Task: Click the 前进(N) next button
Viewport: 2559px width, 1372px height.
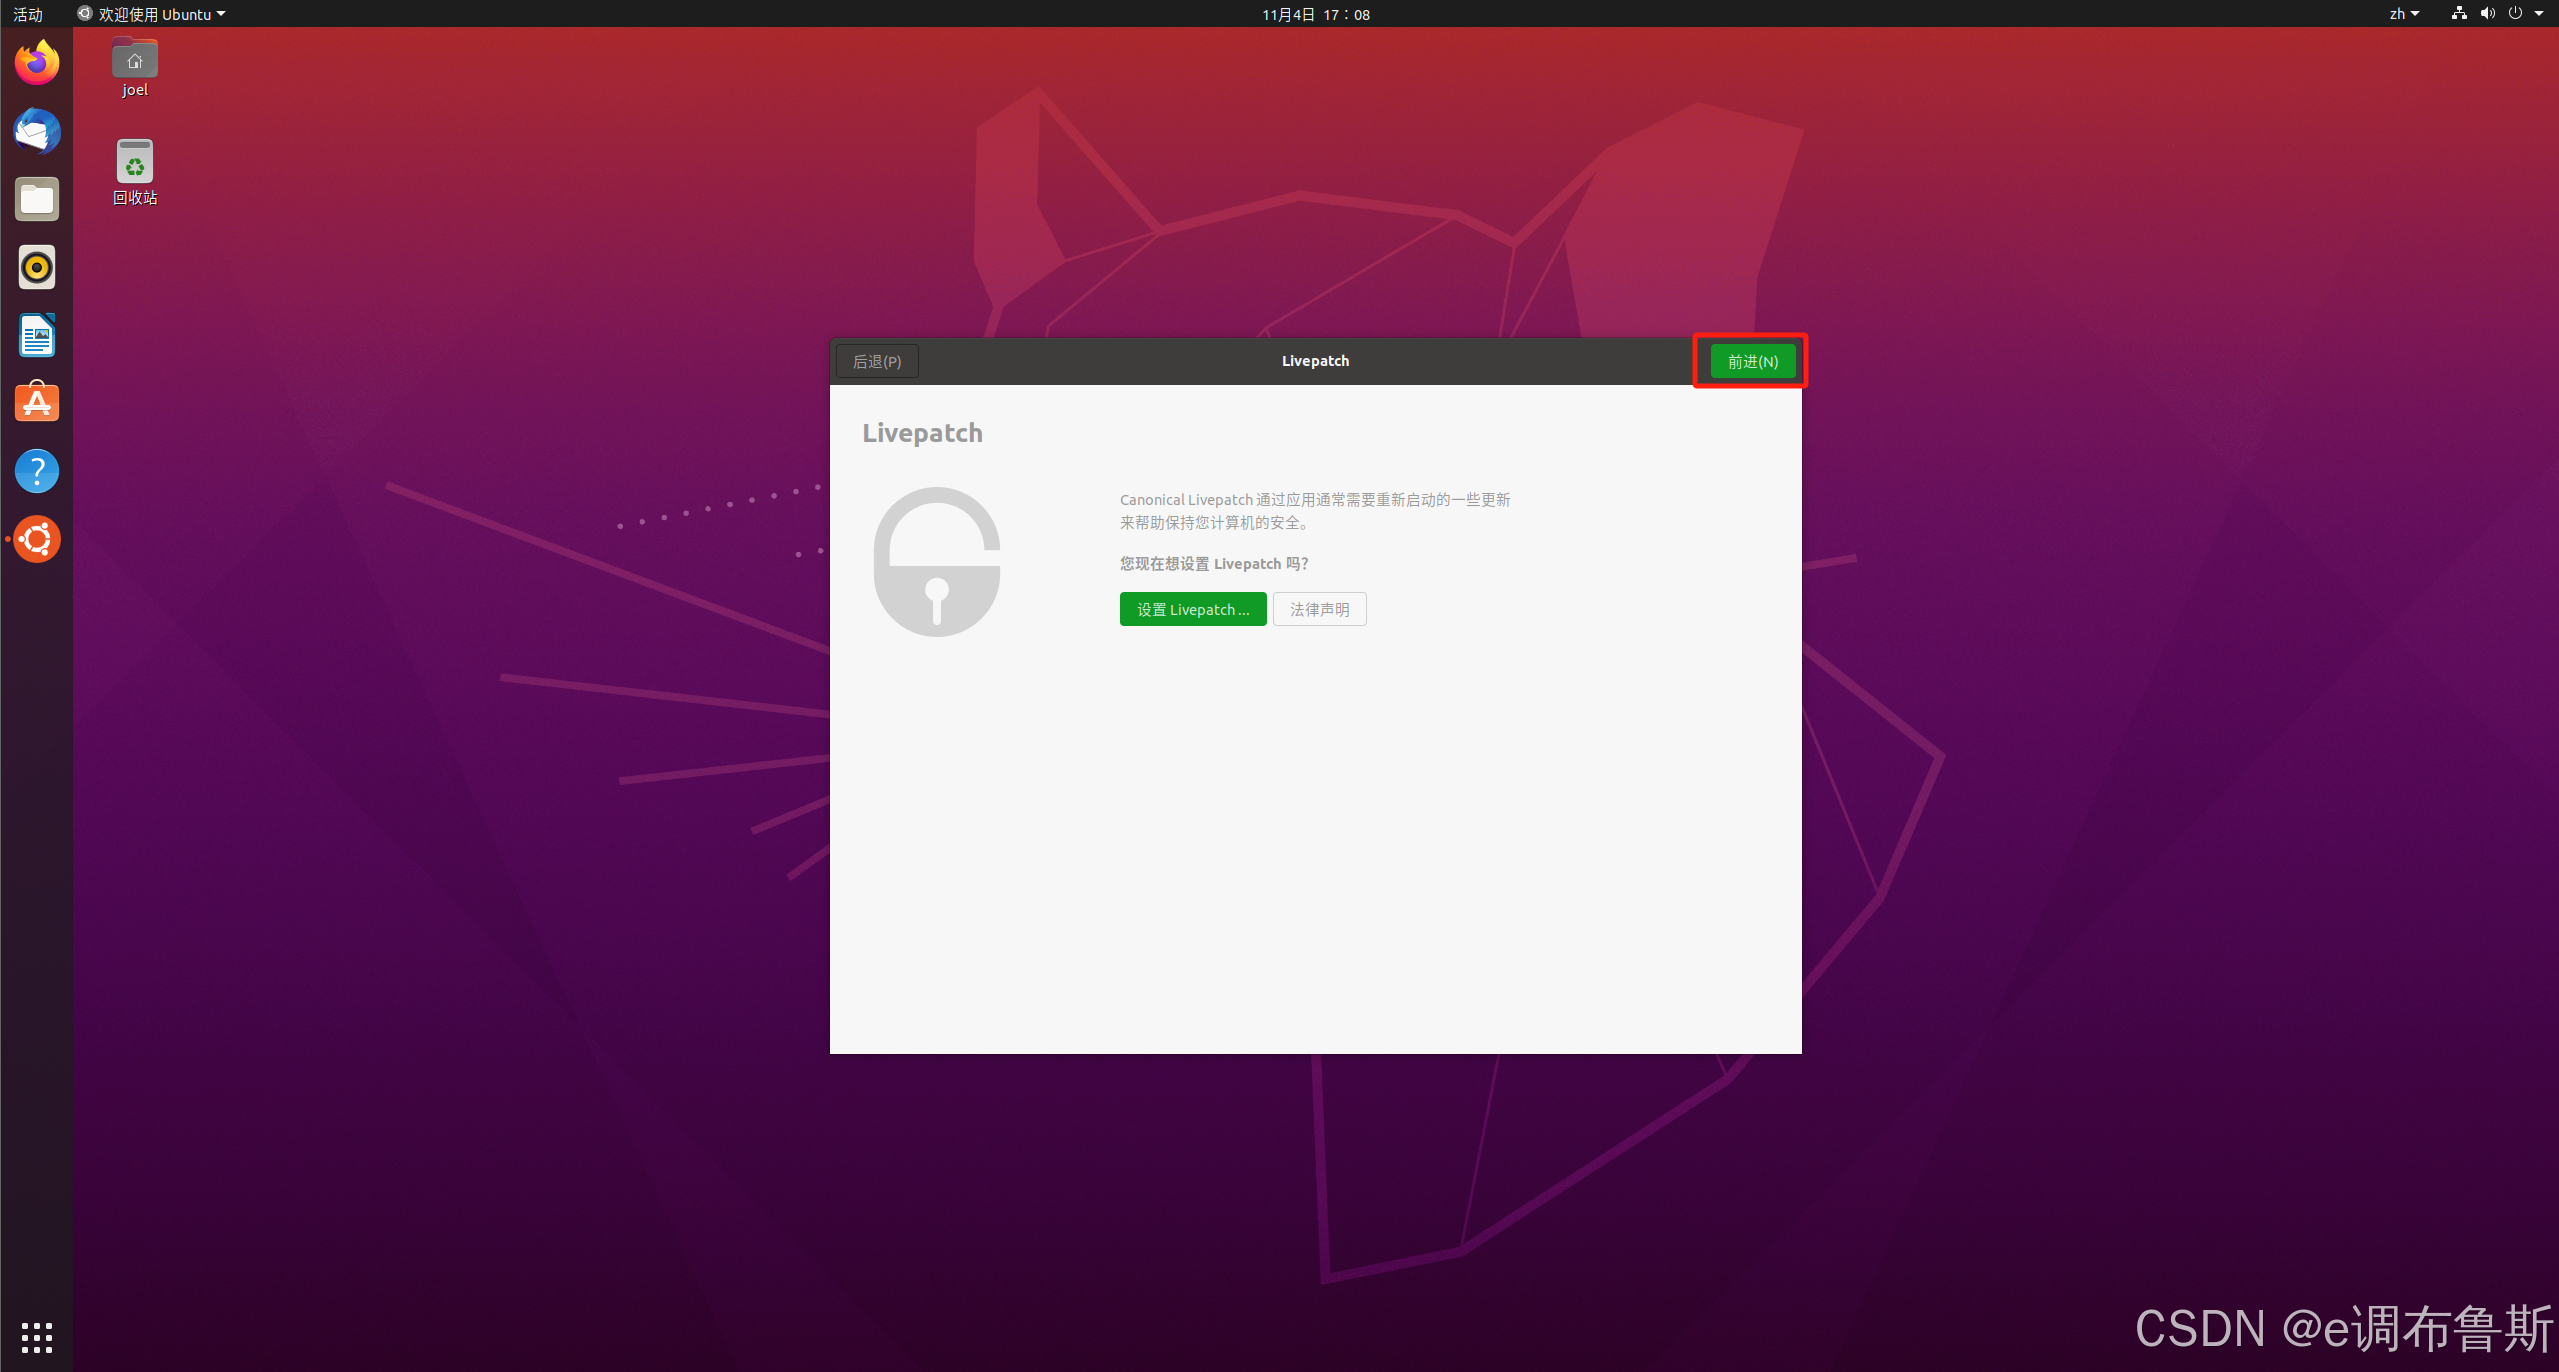Action: click(x=1752, y=361)
